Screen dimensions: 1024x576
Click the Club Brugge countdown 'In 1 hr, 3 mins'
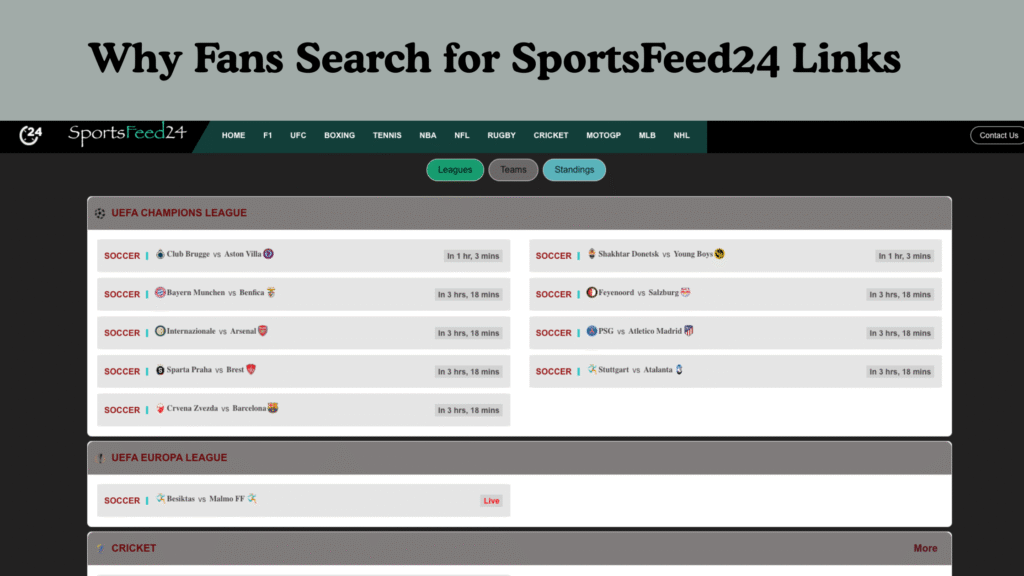[473, 256]
